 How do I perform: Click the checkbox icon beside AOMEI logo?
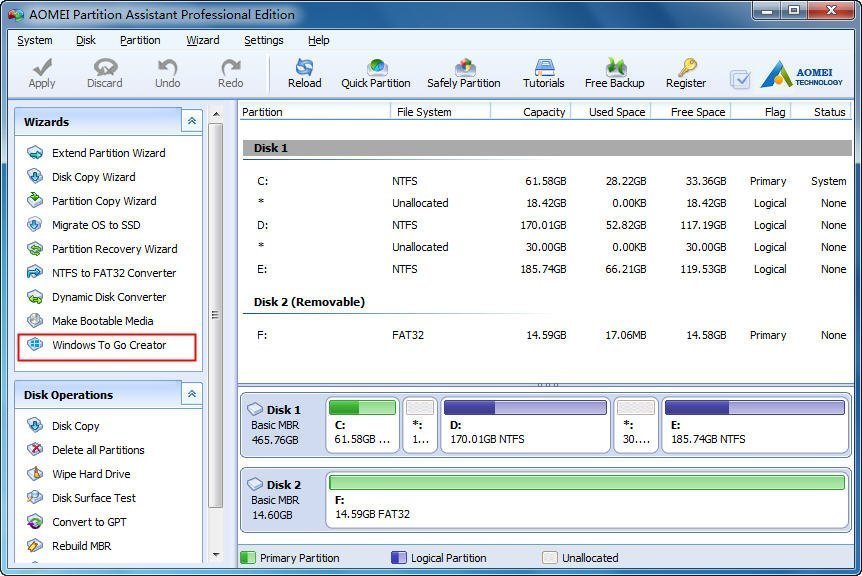click(740, 80)
